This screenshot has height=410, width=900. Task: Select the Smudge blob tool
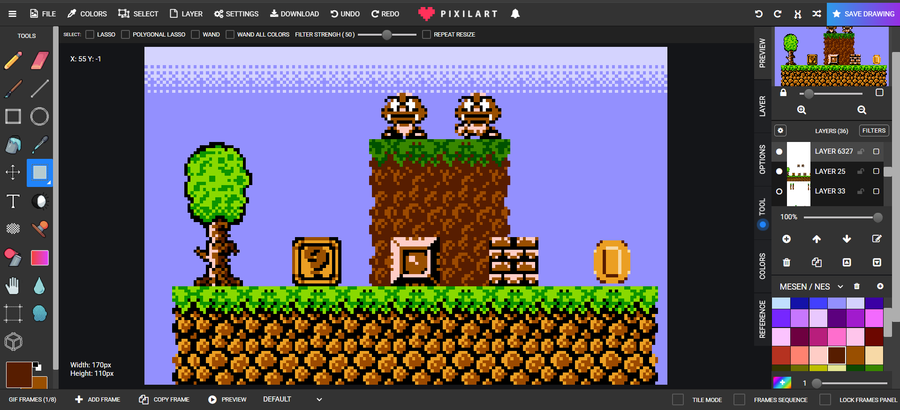[40, 314]
